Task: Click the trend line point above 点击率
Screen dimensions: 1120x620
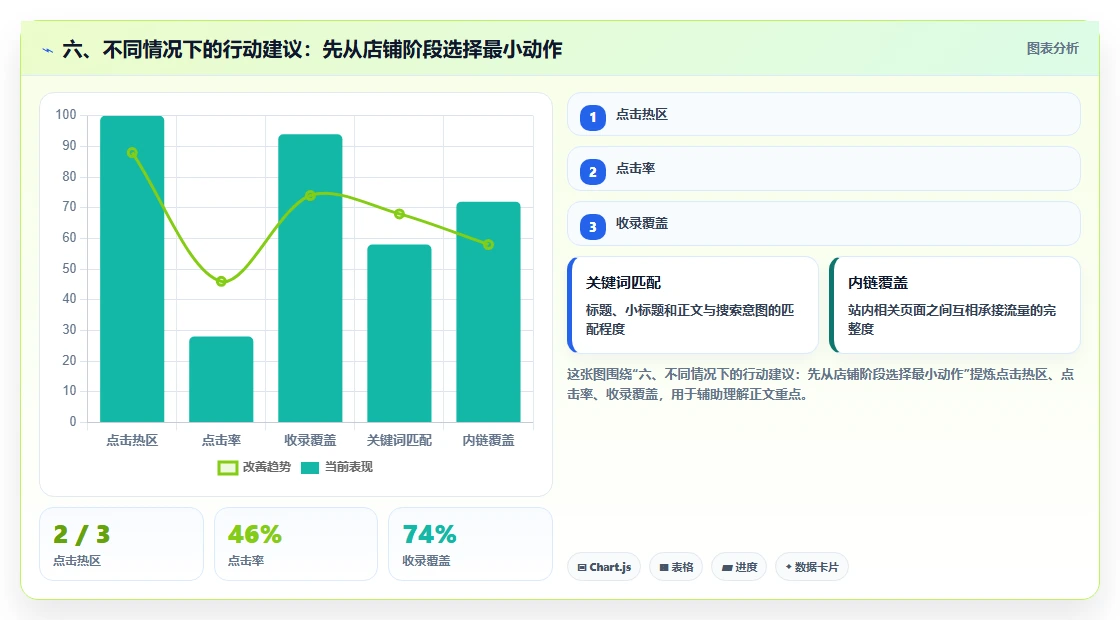Action: click(221, 281)
